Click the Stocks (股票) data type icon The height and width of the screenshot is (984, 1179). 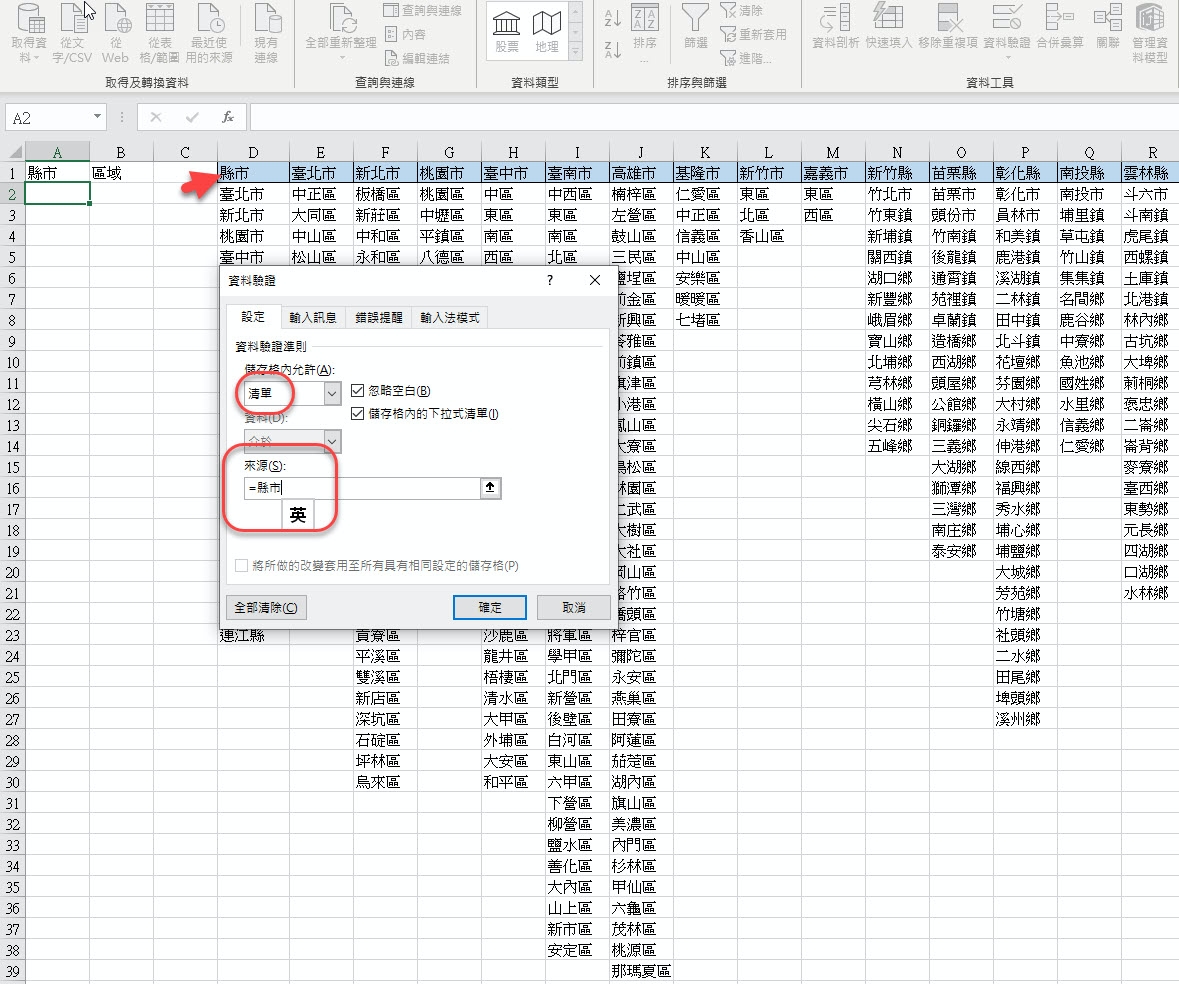tap(507, 24)
